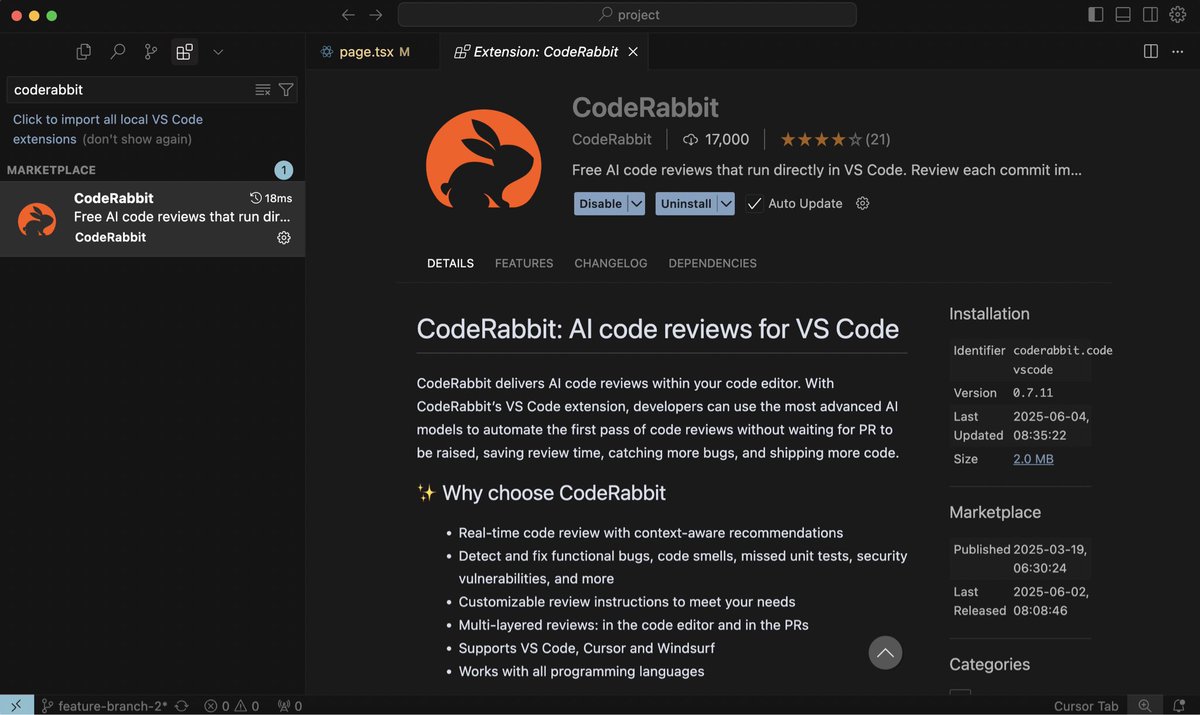Click the Marketplace results count badge
The height and width of the screenshot is (715, 1200).
(284, 170)
